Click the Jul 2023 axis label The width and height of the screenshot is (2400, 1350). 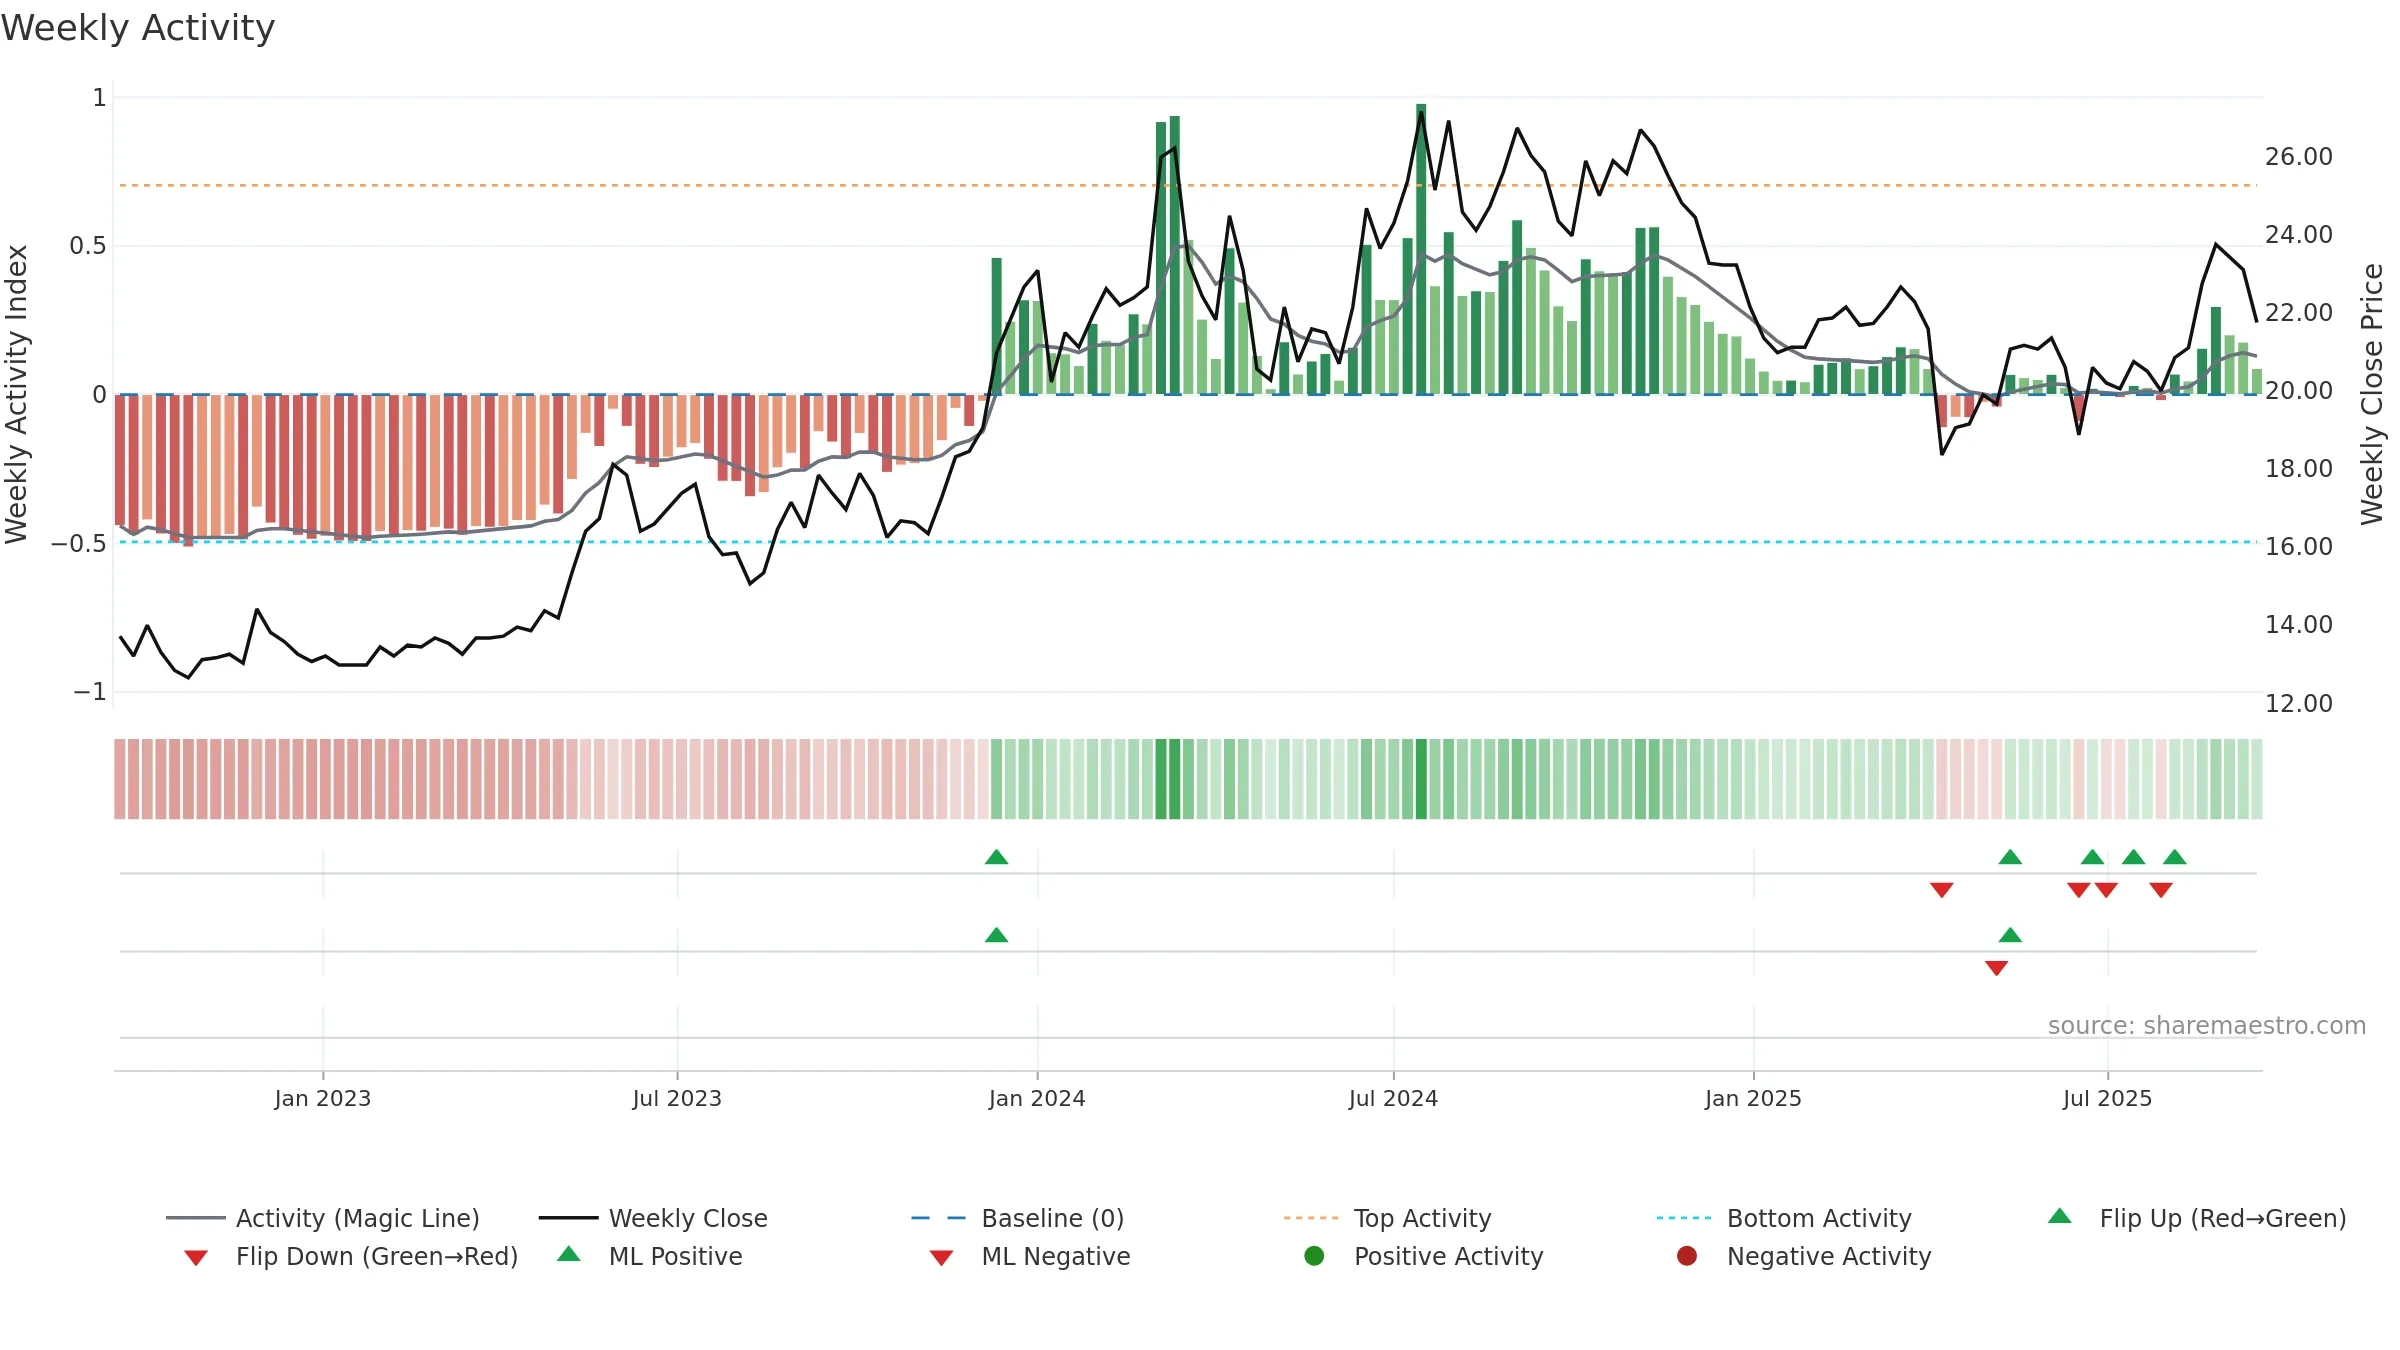click(x=677, y=1098)
